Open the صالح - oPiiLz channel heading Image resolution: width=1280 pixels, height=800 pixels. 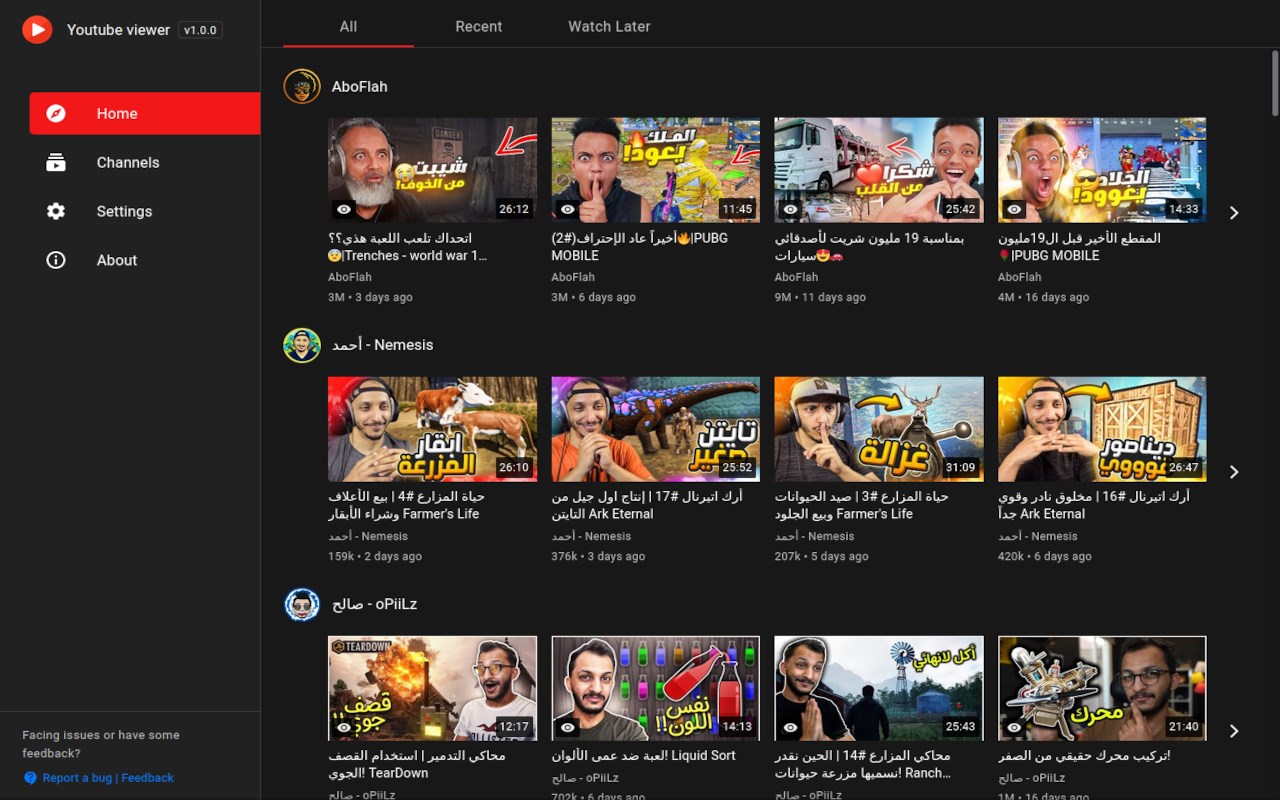click(x=375, y=604)
